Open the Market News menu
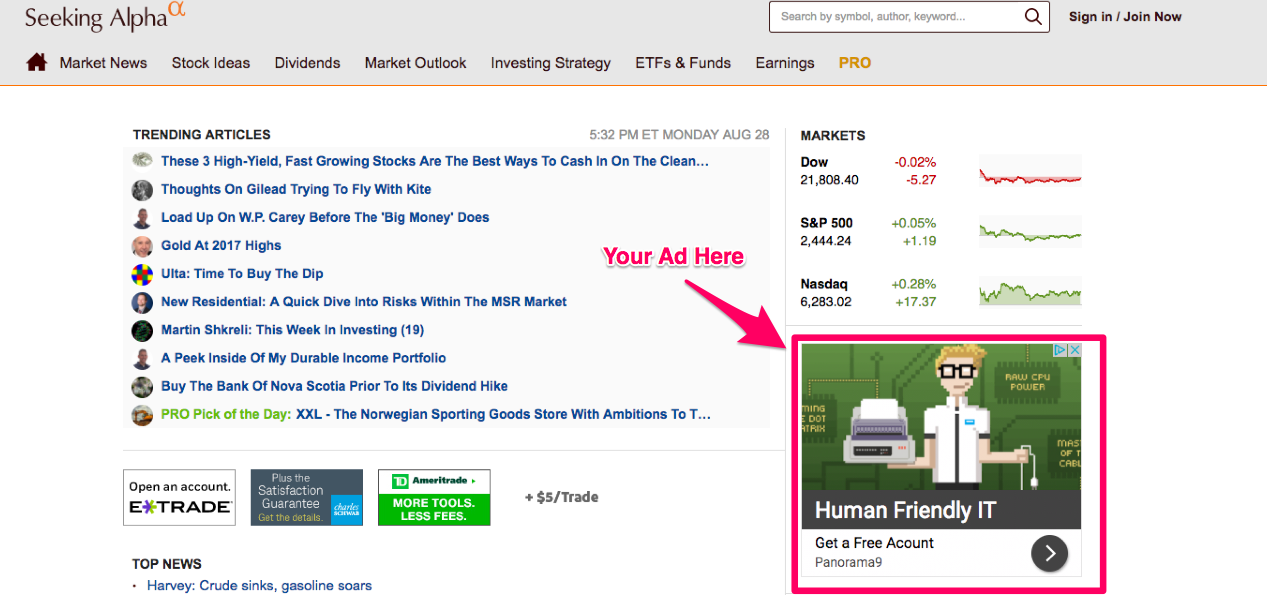This screenshot has height=595, width=1267. point(103,63)
